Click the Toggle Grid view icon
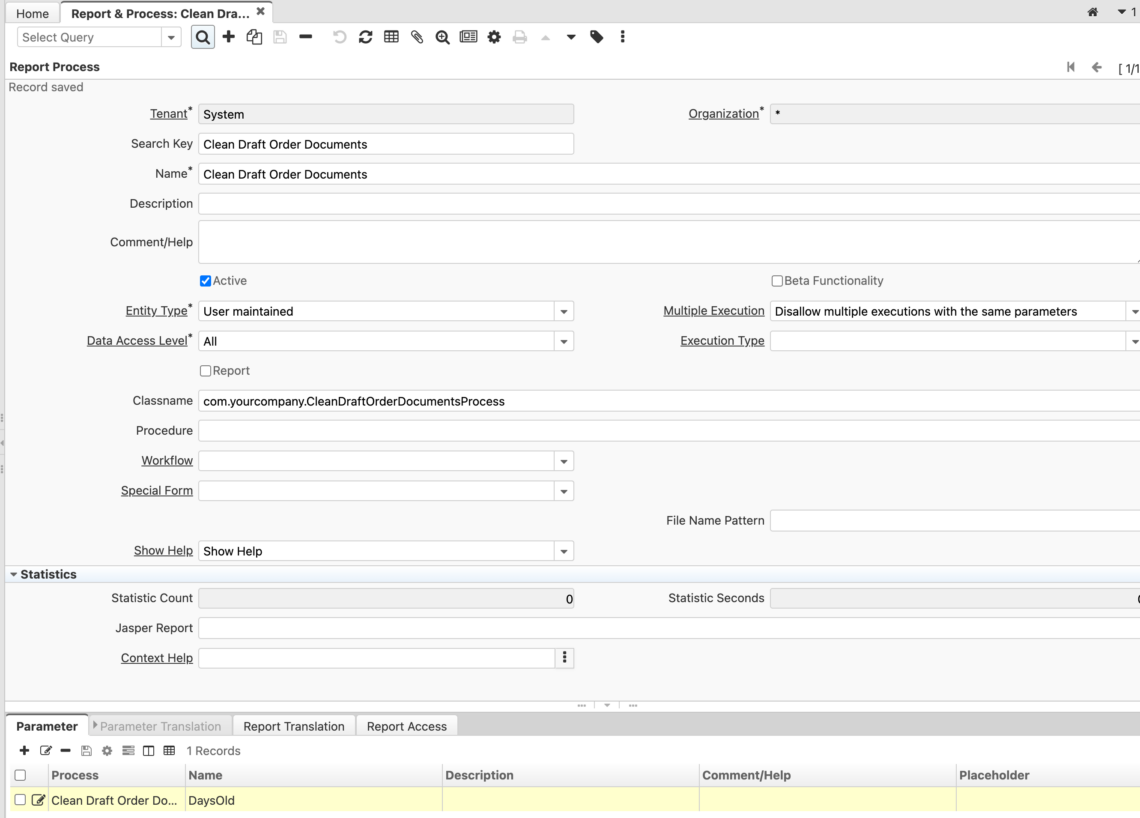This screenshot has width=1140, height=818. [391, 36]
